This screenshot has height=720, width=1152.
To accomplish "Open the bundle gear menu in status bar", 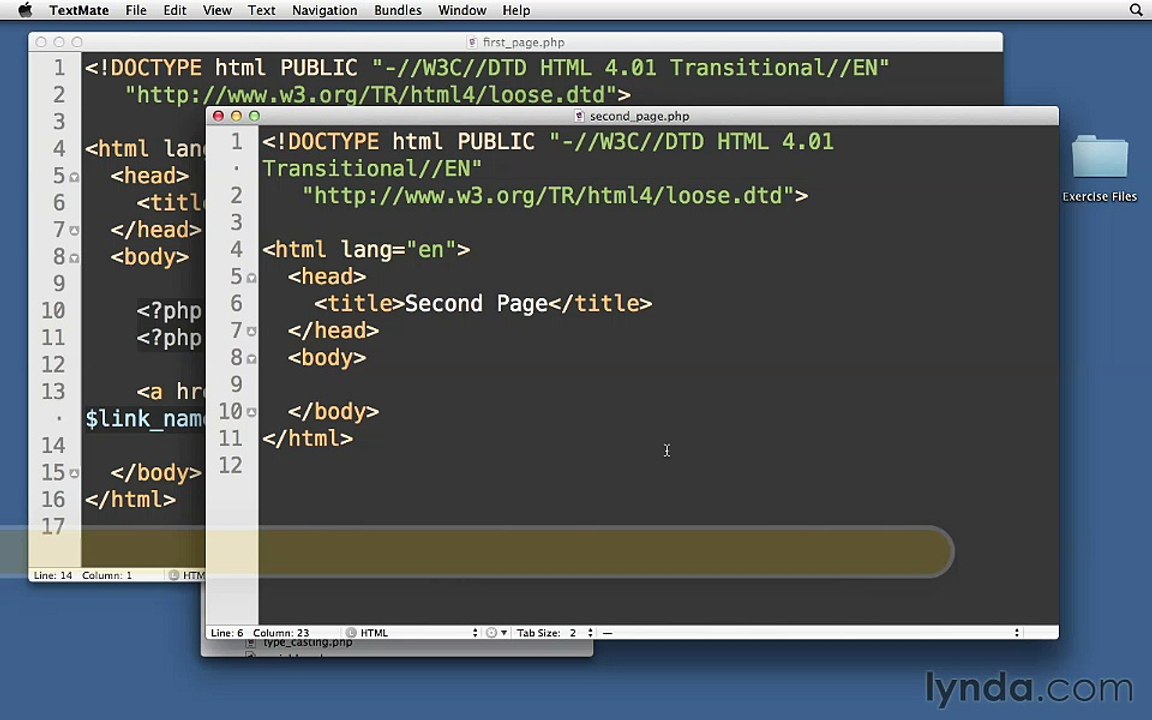I will [x=496, y=633].
